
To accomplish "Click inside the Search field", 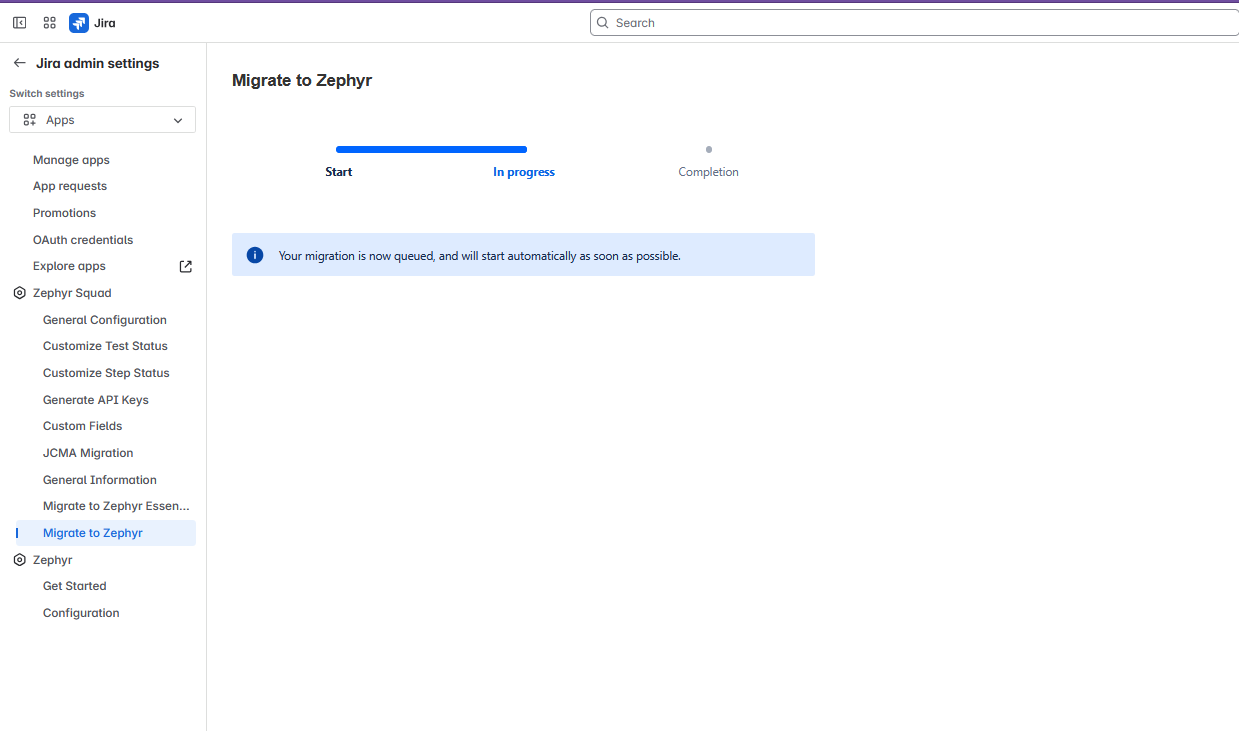I will click(x=900, y=22).
